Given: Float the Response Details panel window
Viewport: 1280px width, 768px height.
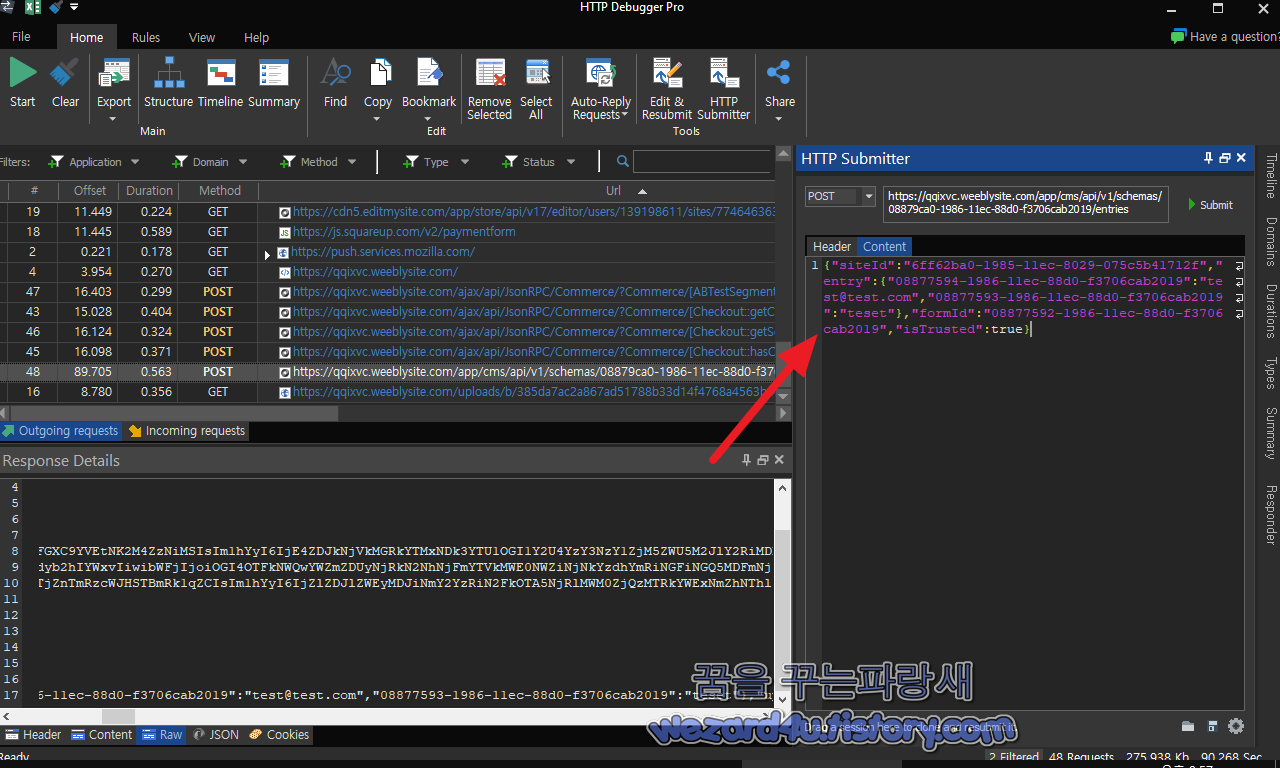Looking at the screenshot, I should [x=763, y=460].
